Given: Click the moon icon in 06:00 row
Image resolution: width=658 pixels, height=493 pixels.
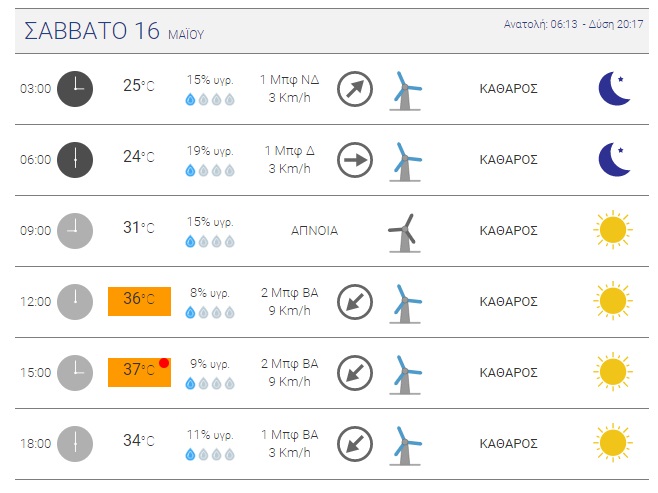Looking at the screenshot, I should [x=614, y=159].
